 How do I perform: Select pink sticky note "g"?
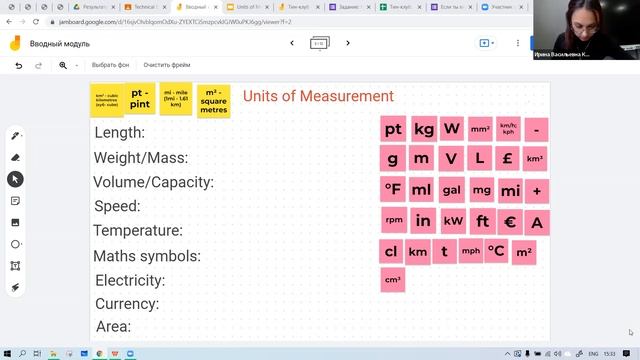coord(393,158)
